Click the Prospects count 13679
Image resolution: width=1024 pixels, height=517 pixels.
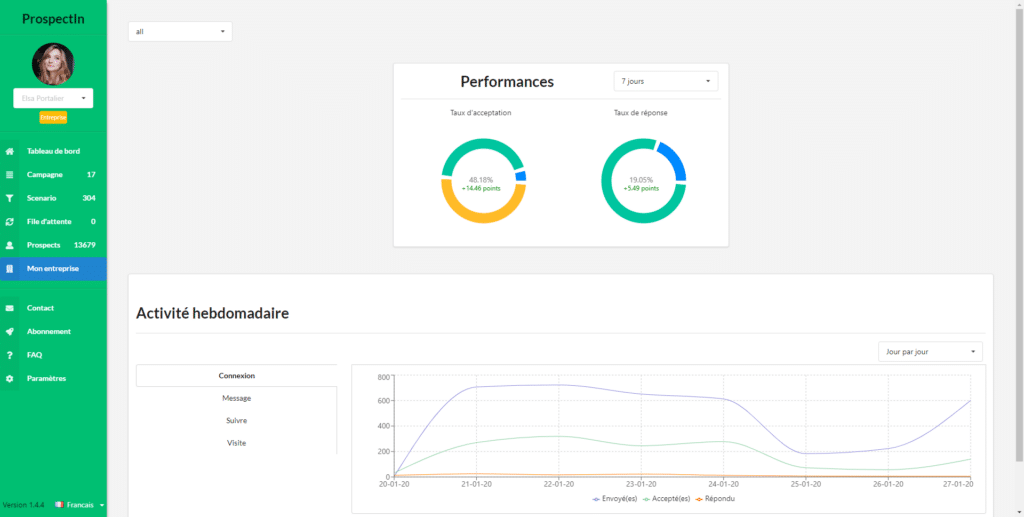point(85,245)
